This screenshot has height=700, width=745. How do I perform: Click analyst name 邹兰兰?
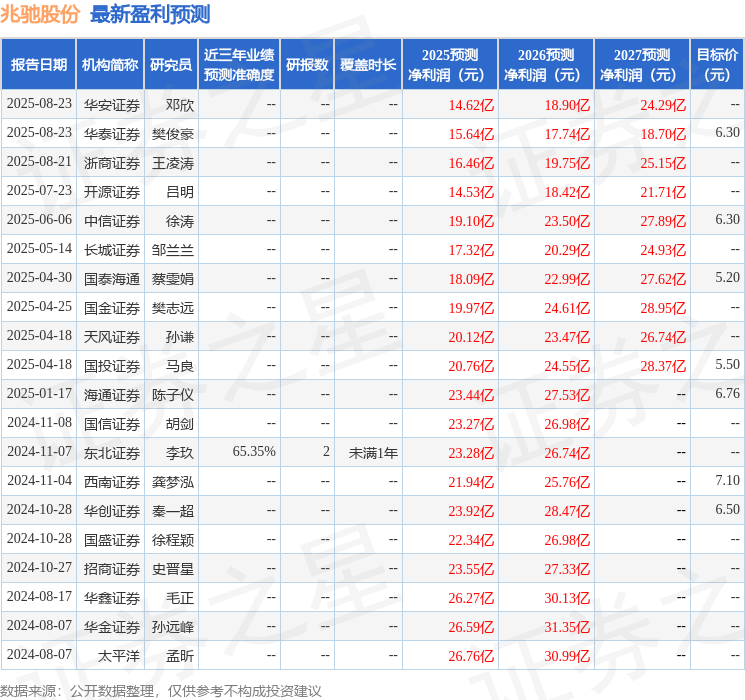(x=173, y=250)
